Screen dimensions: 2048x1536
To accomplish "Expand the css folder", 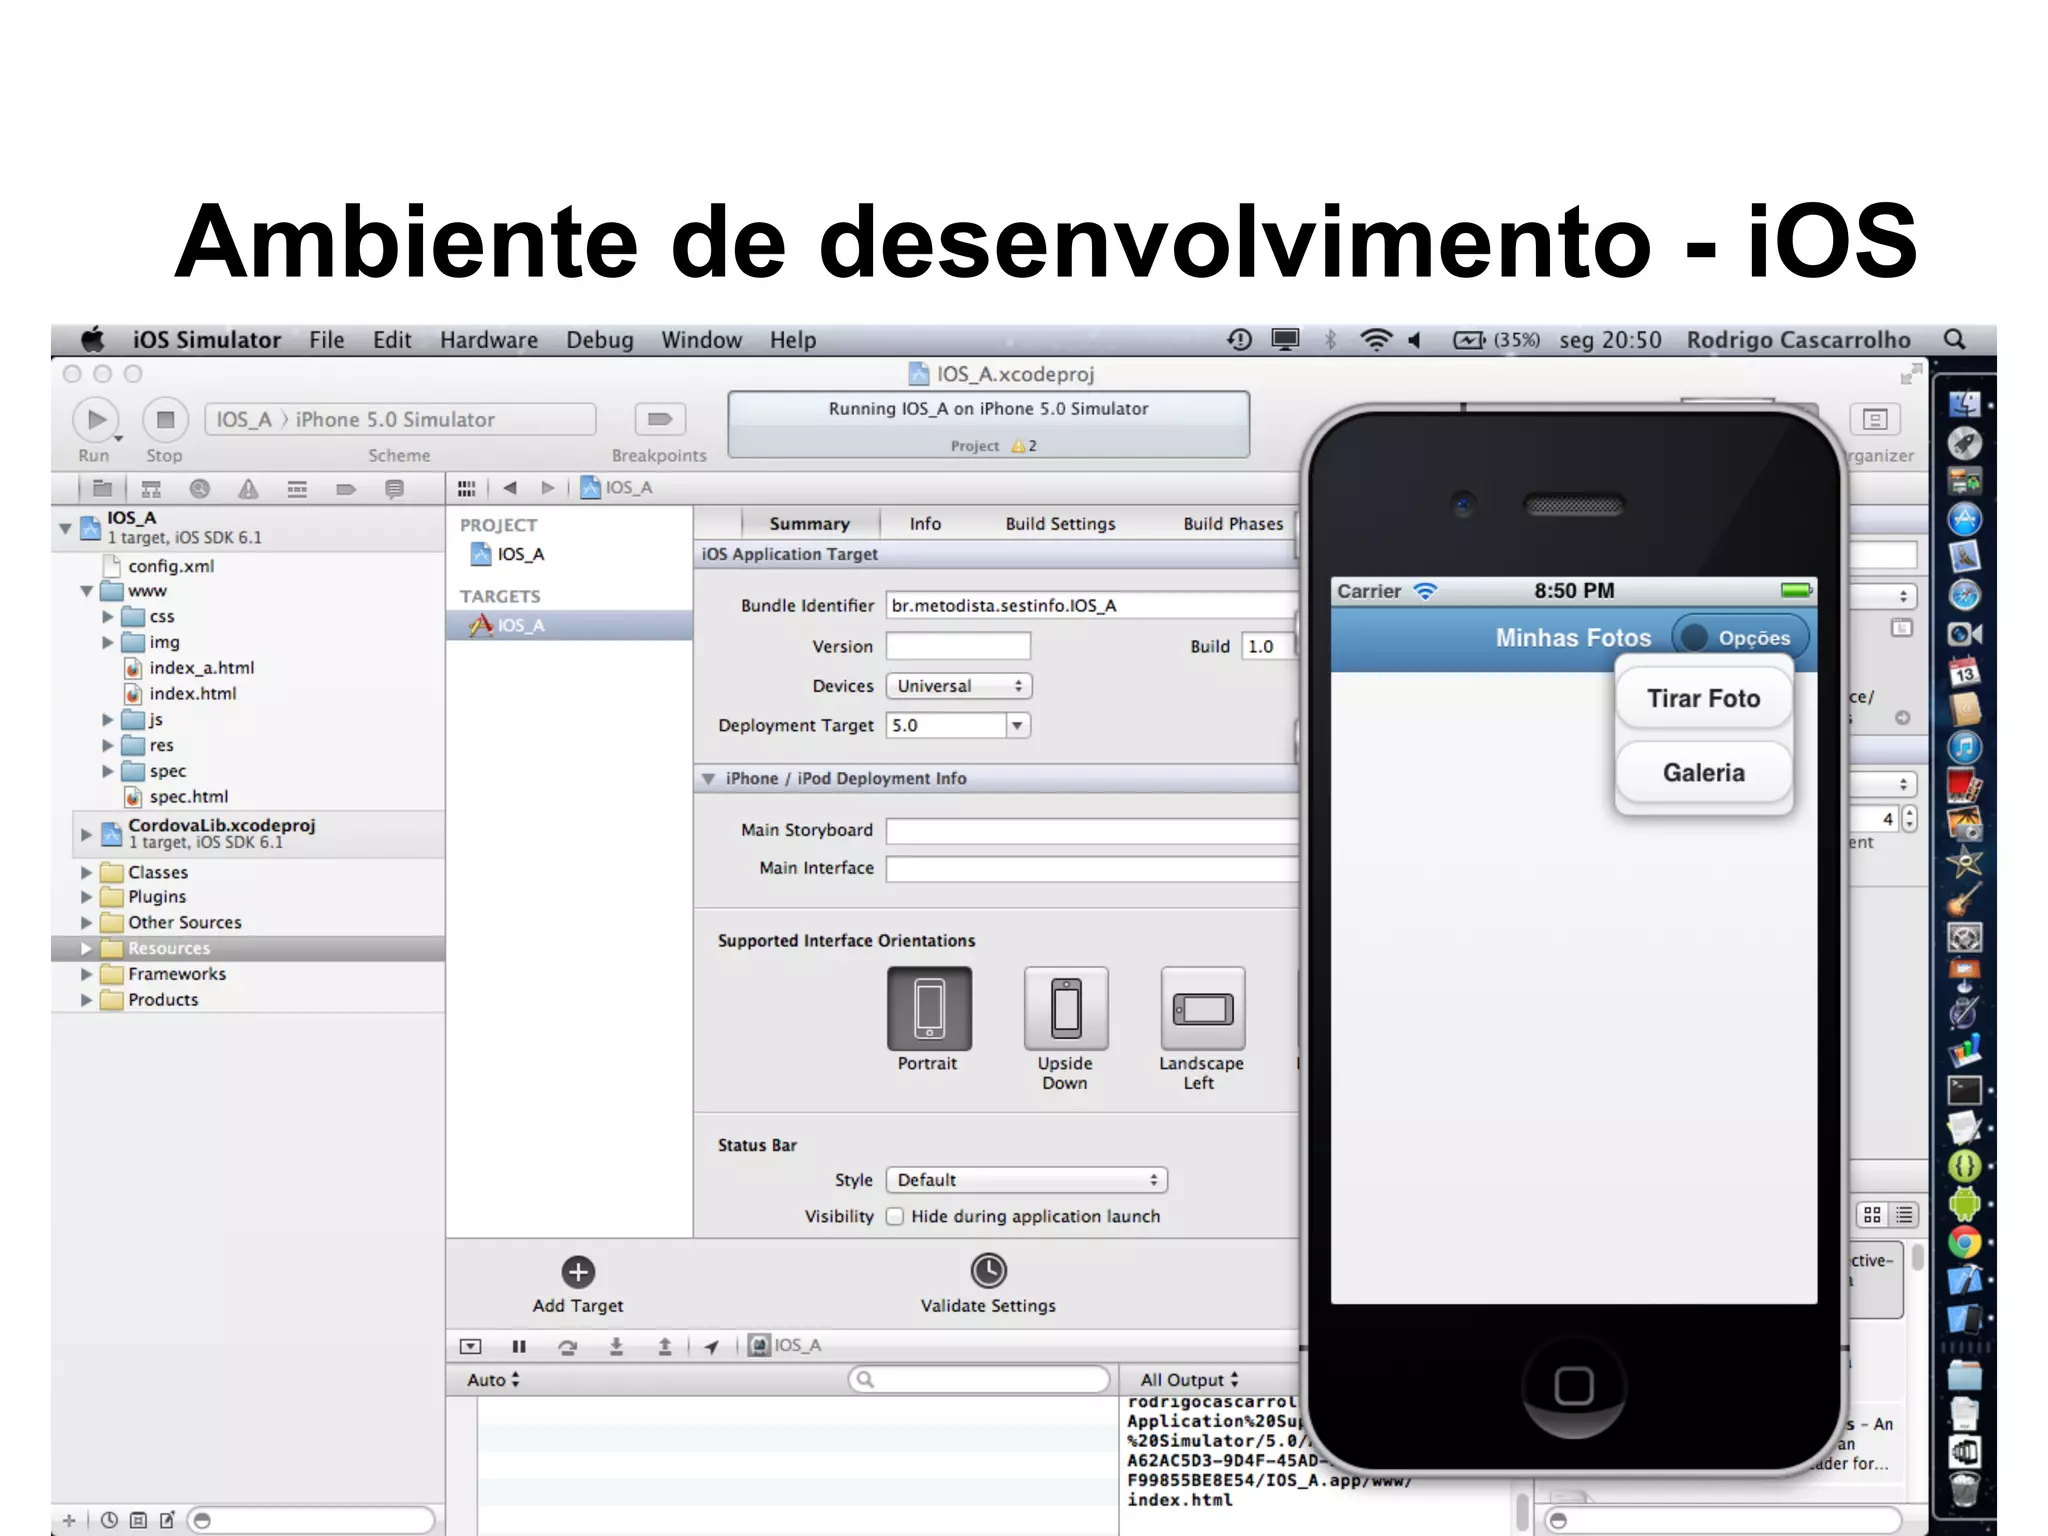I will pyautogui.click(x=108, y=616).
